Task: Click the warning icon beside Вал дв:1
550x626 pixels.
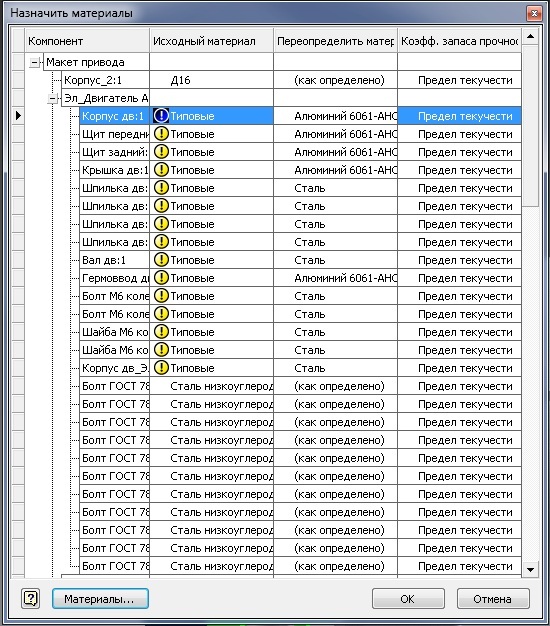Action: click(161, 260)
